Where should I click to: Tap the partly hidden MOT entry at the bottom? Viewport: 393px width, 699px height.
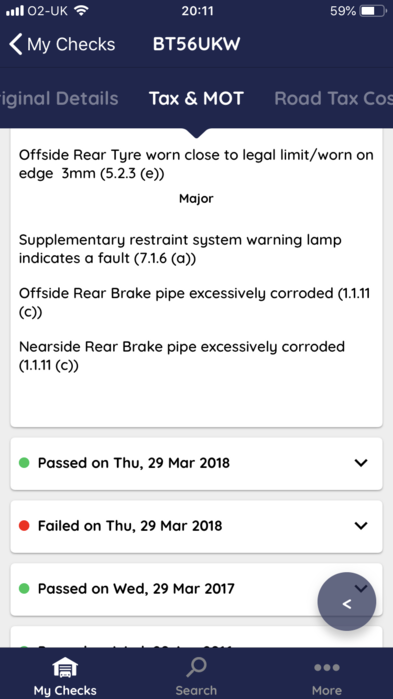[196, 637]
